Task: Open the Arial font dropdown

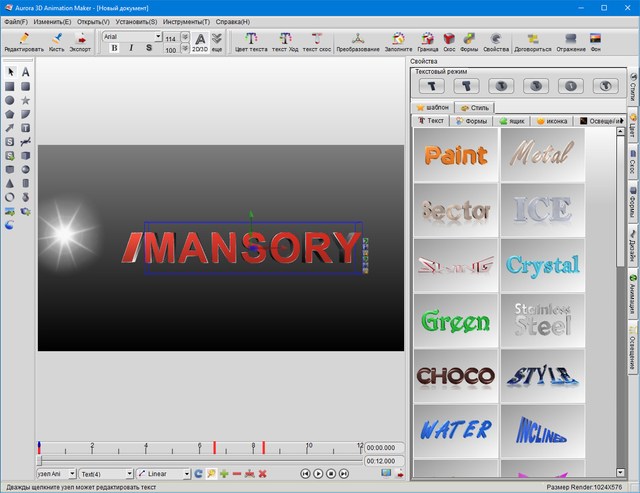Action: coord(132,35)
